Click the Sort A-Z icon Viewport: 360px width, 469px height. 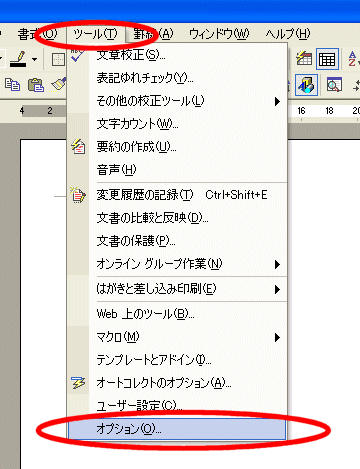[353, 59]
